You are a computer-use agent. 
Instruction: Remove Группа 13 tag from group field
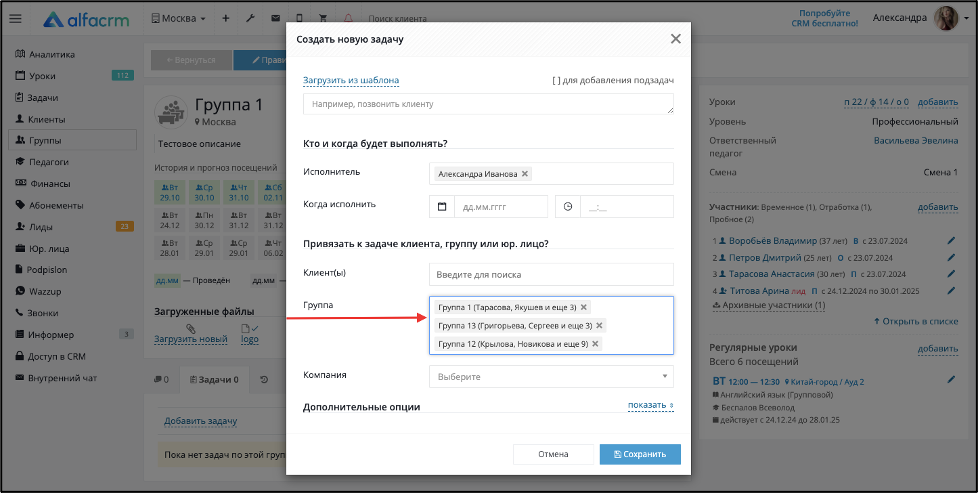tap(599, 326)
